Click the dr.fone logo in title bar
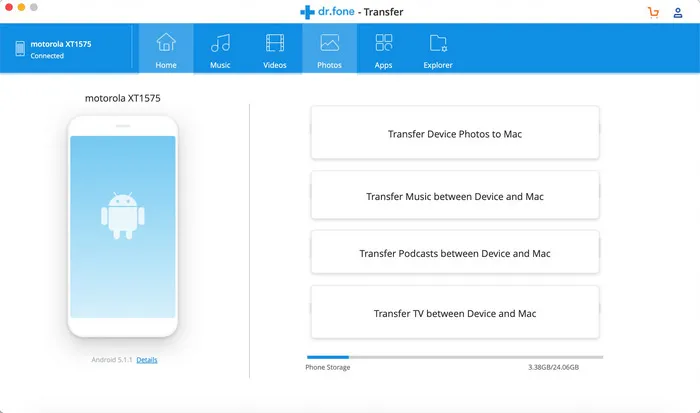The image size is (700, 413). (327, 12)
